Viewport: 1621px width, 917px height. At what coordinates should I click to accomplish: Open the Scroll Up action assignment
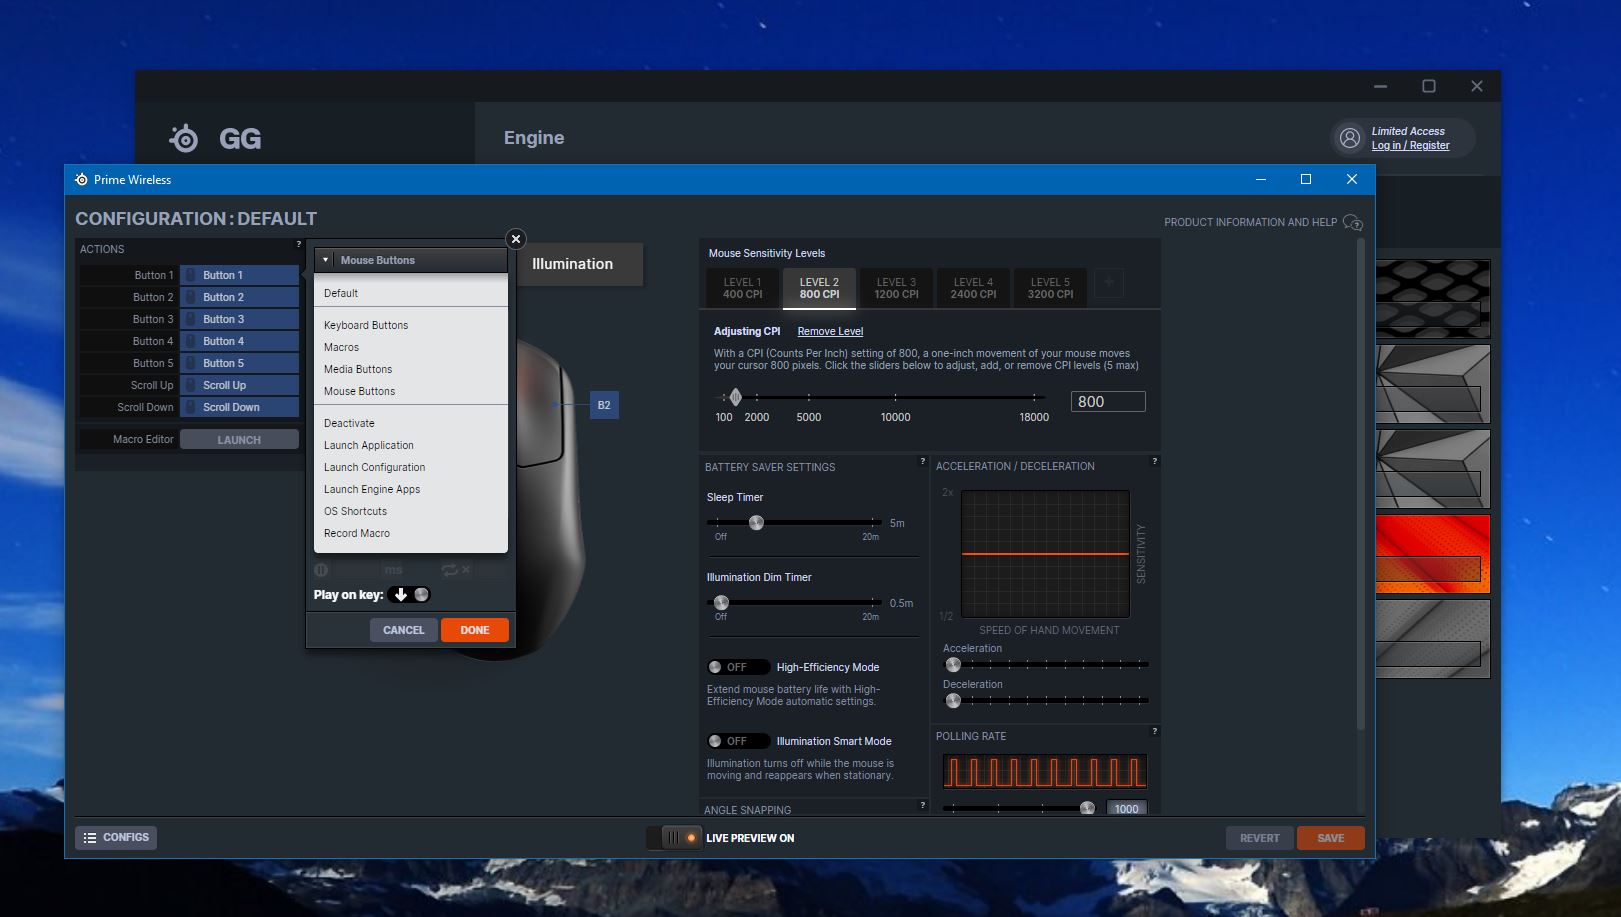tap(240, 385)
